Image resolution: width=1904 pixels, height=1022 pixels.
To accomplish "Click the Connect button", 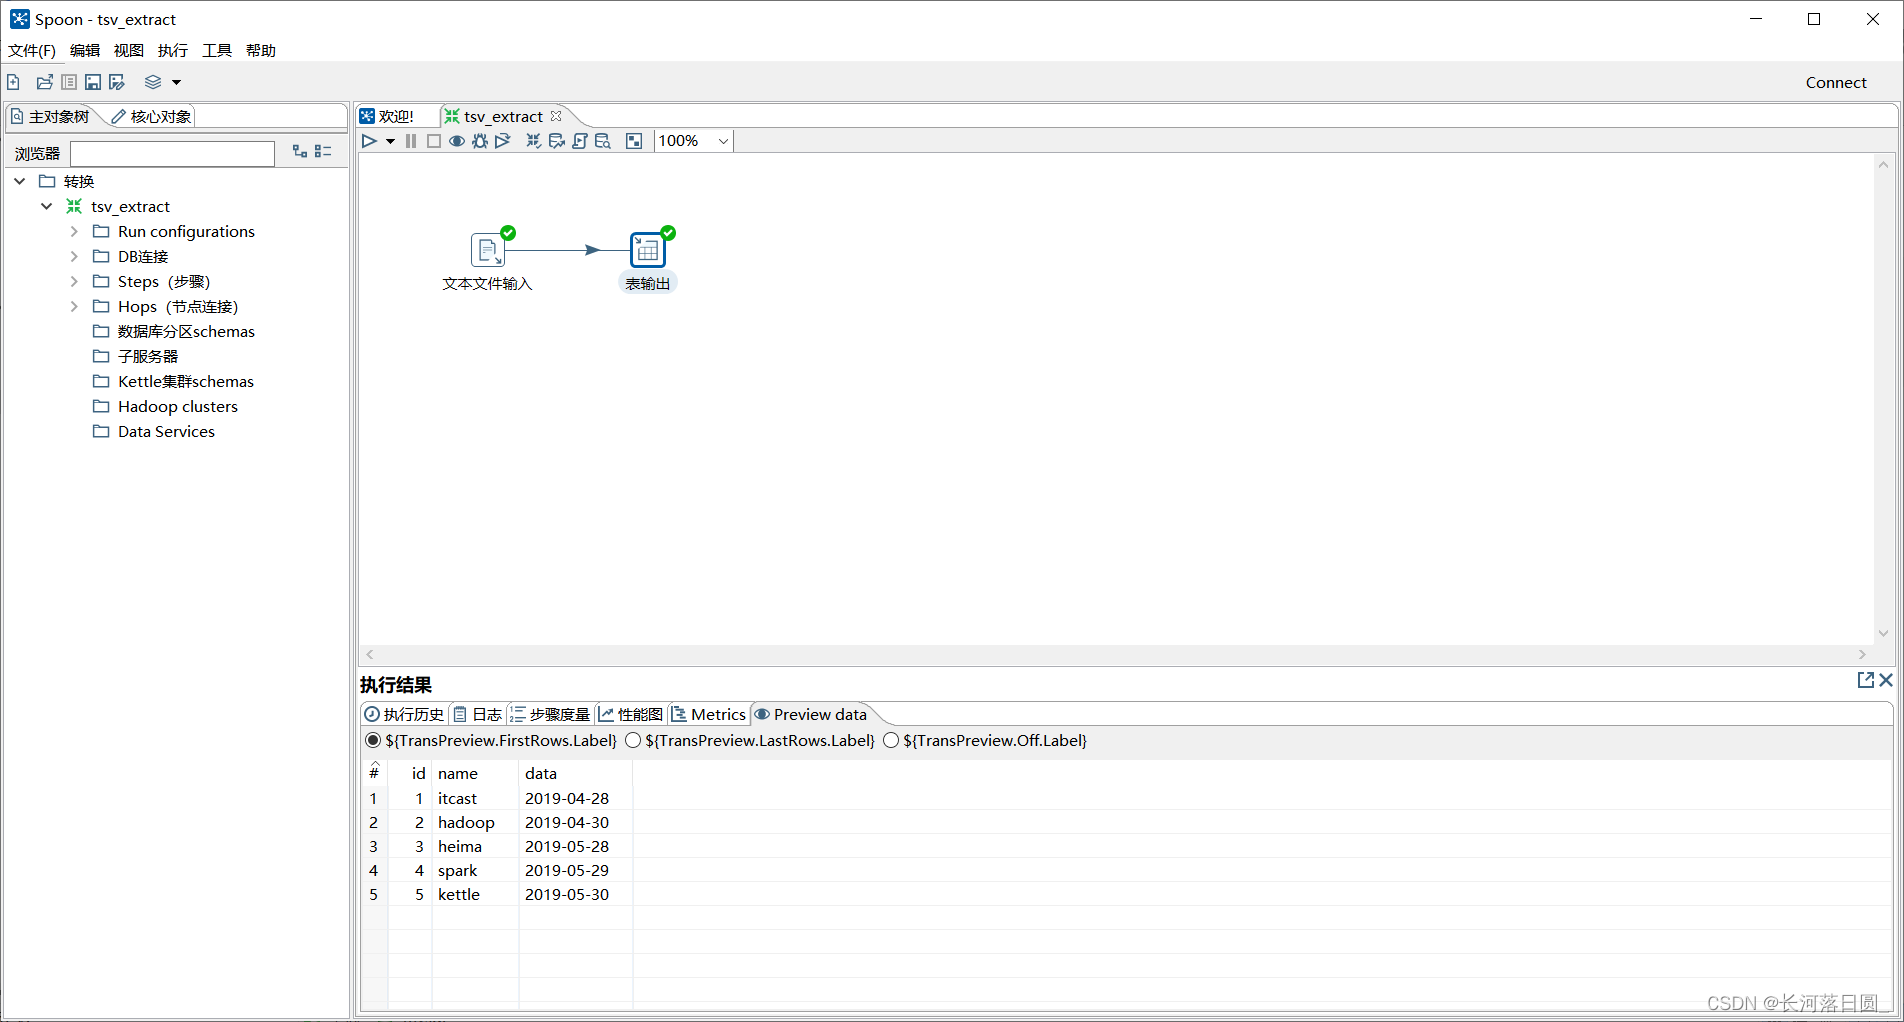I will coord(1836,82).
